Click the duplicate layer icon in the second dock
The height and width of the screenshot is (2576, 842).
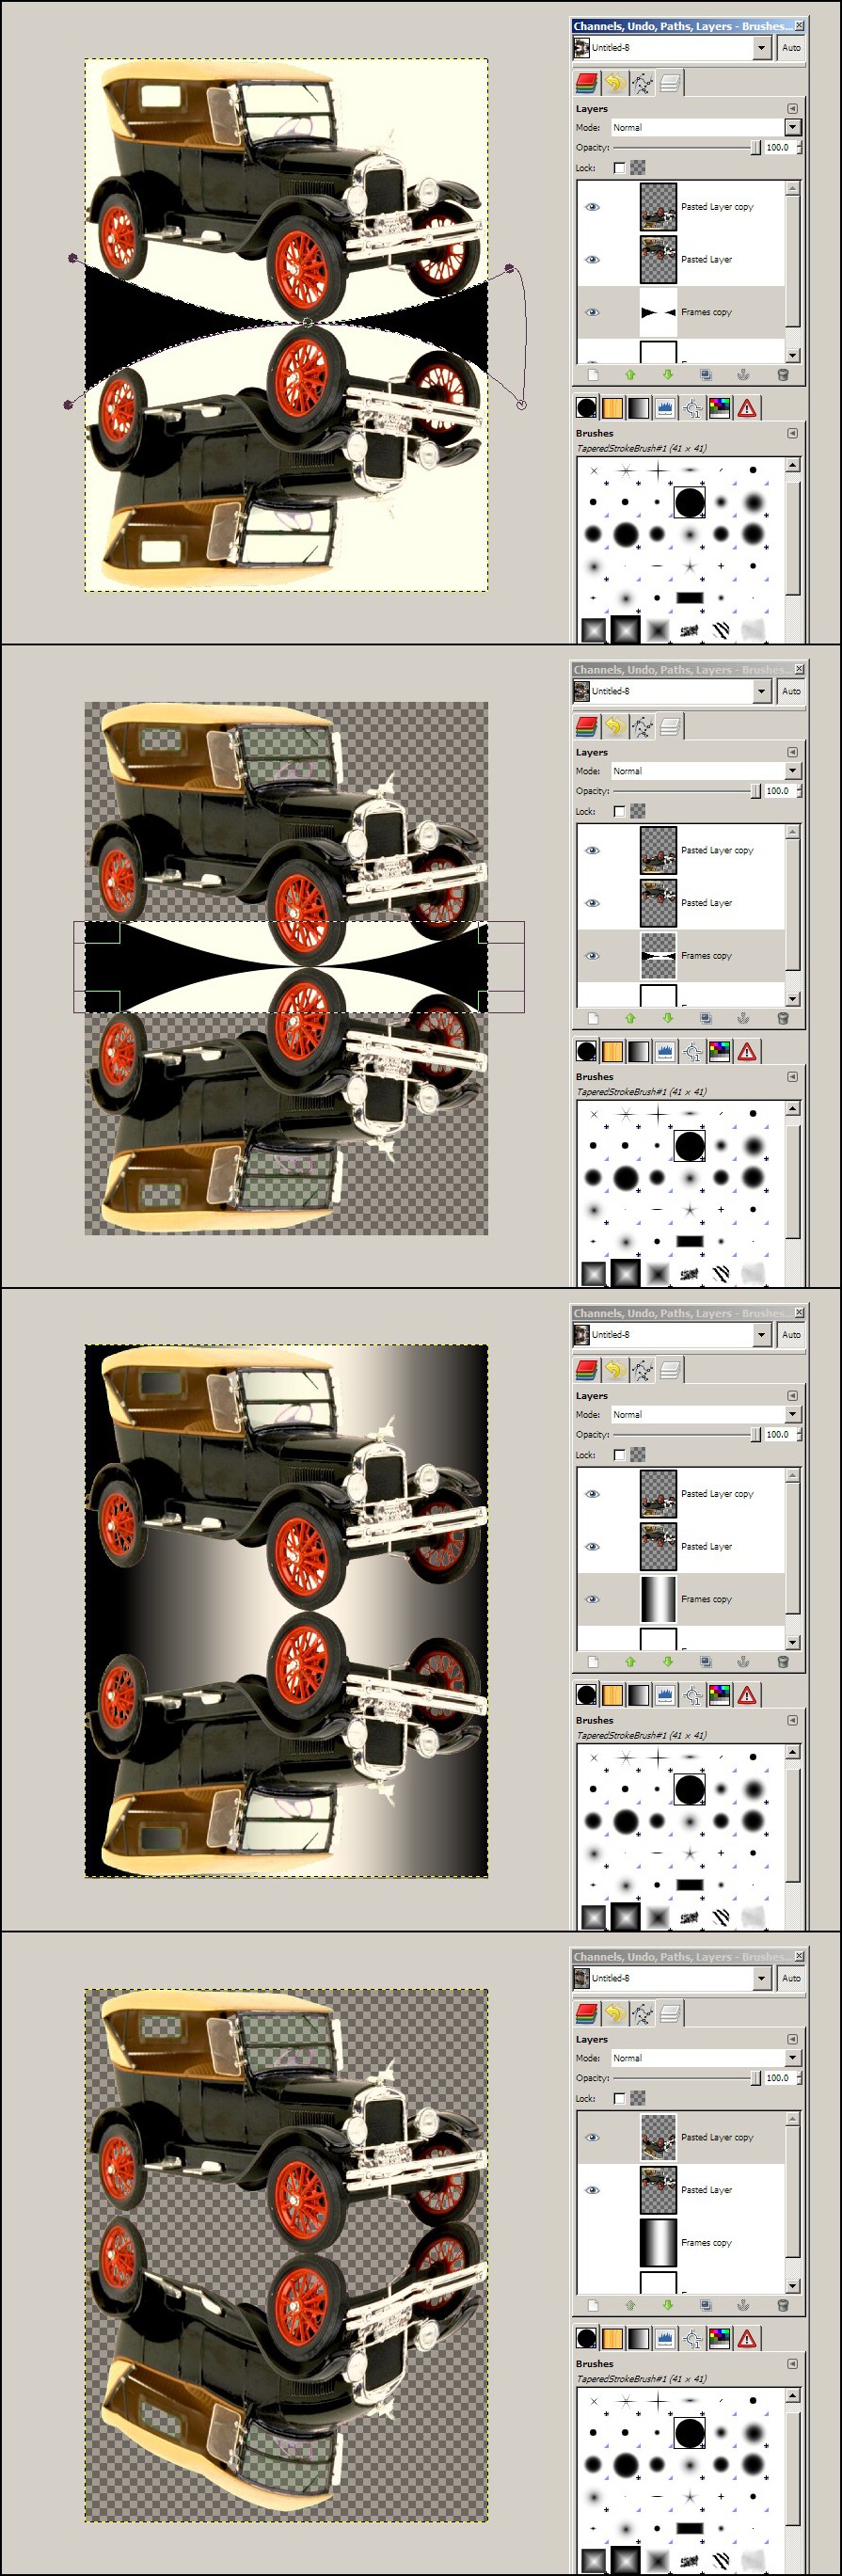click(706, 1018)
